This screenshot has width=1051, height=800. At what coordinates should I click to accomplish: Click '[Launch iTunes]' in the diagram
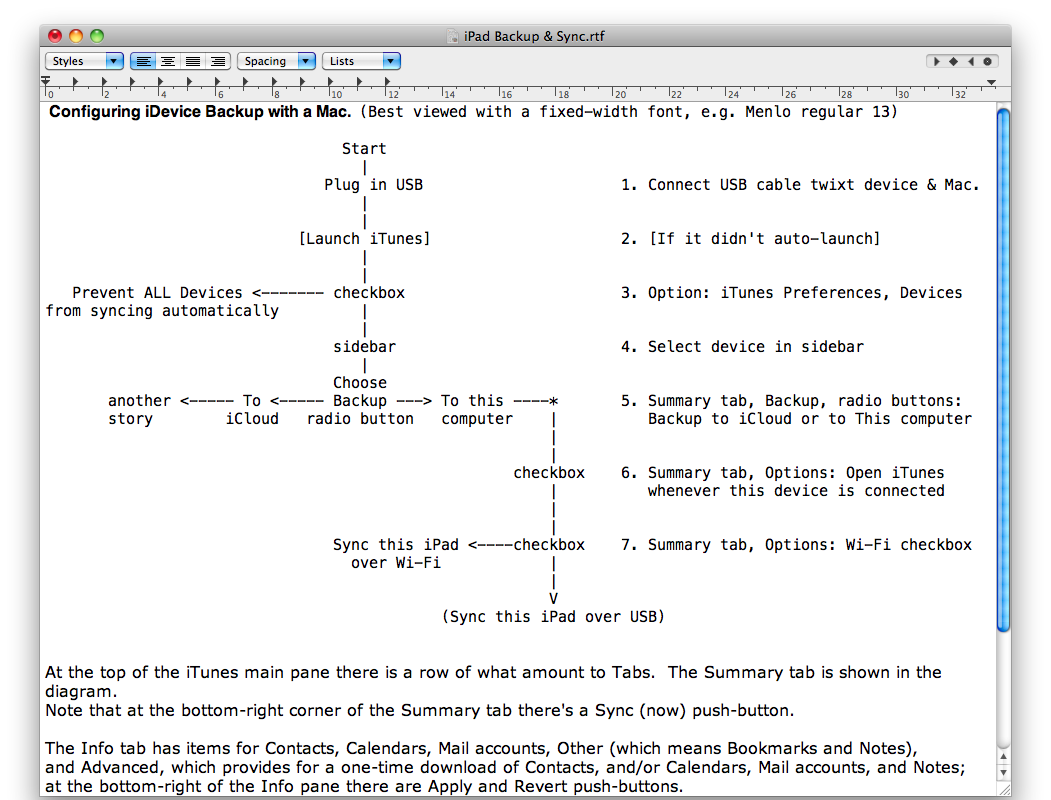(365, 239)
